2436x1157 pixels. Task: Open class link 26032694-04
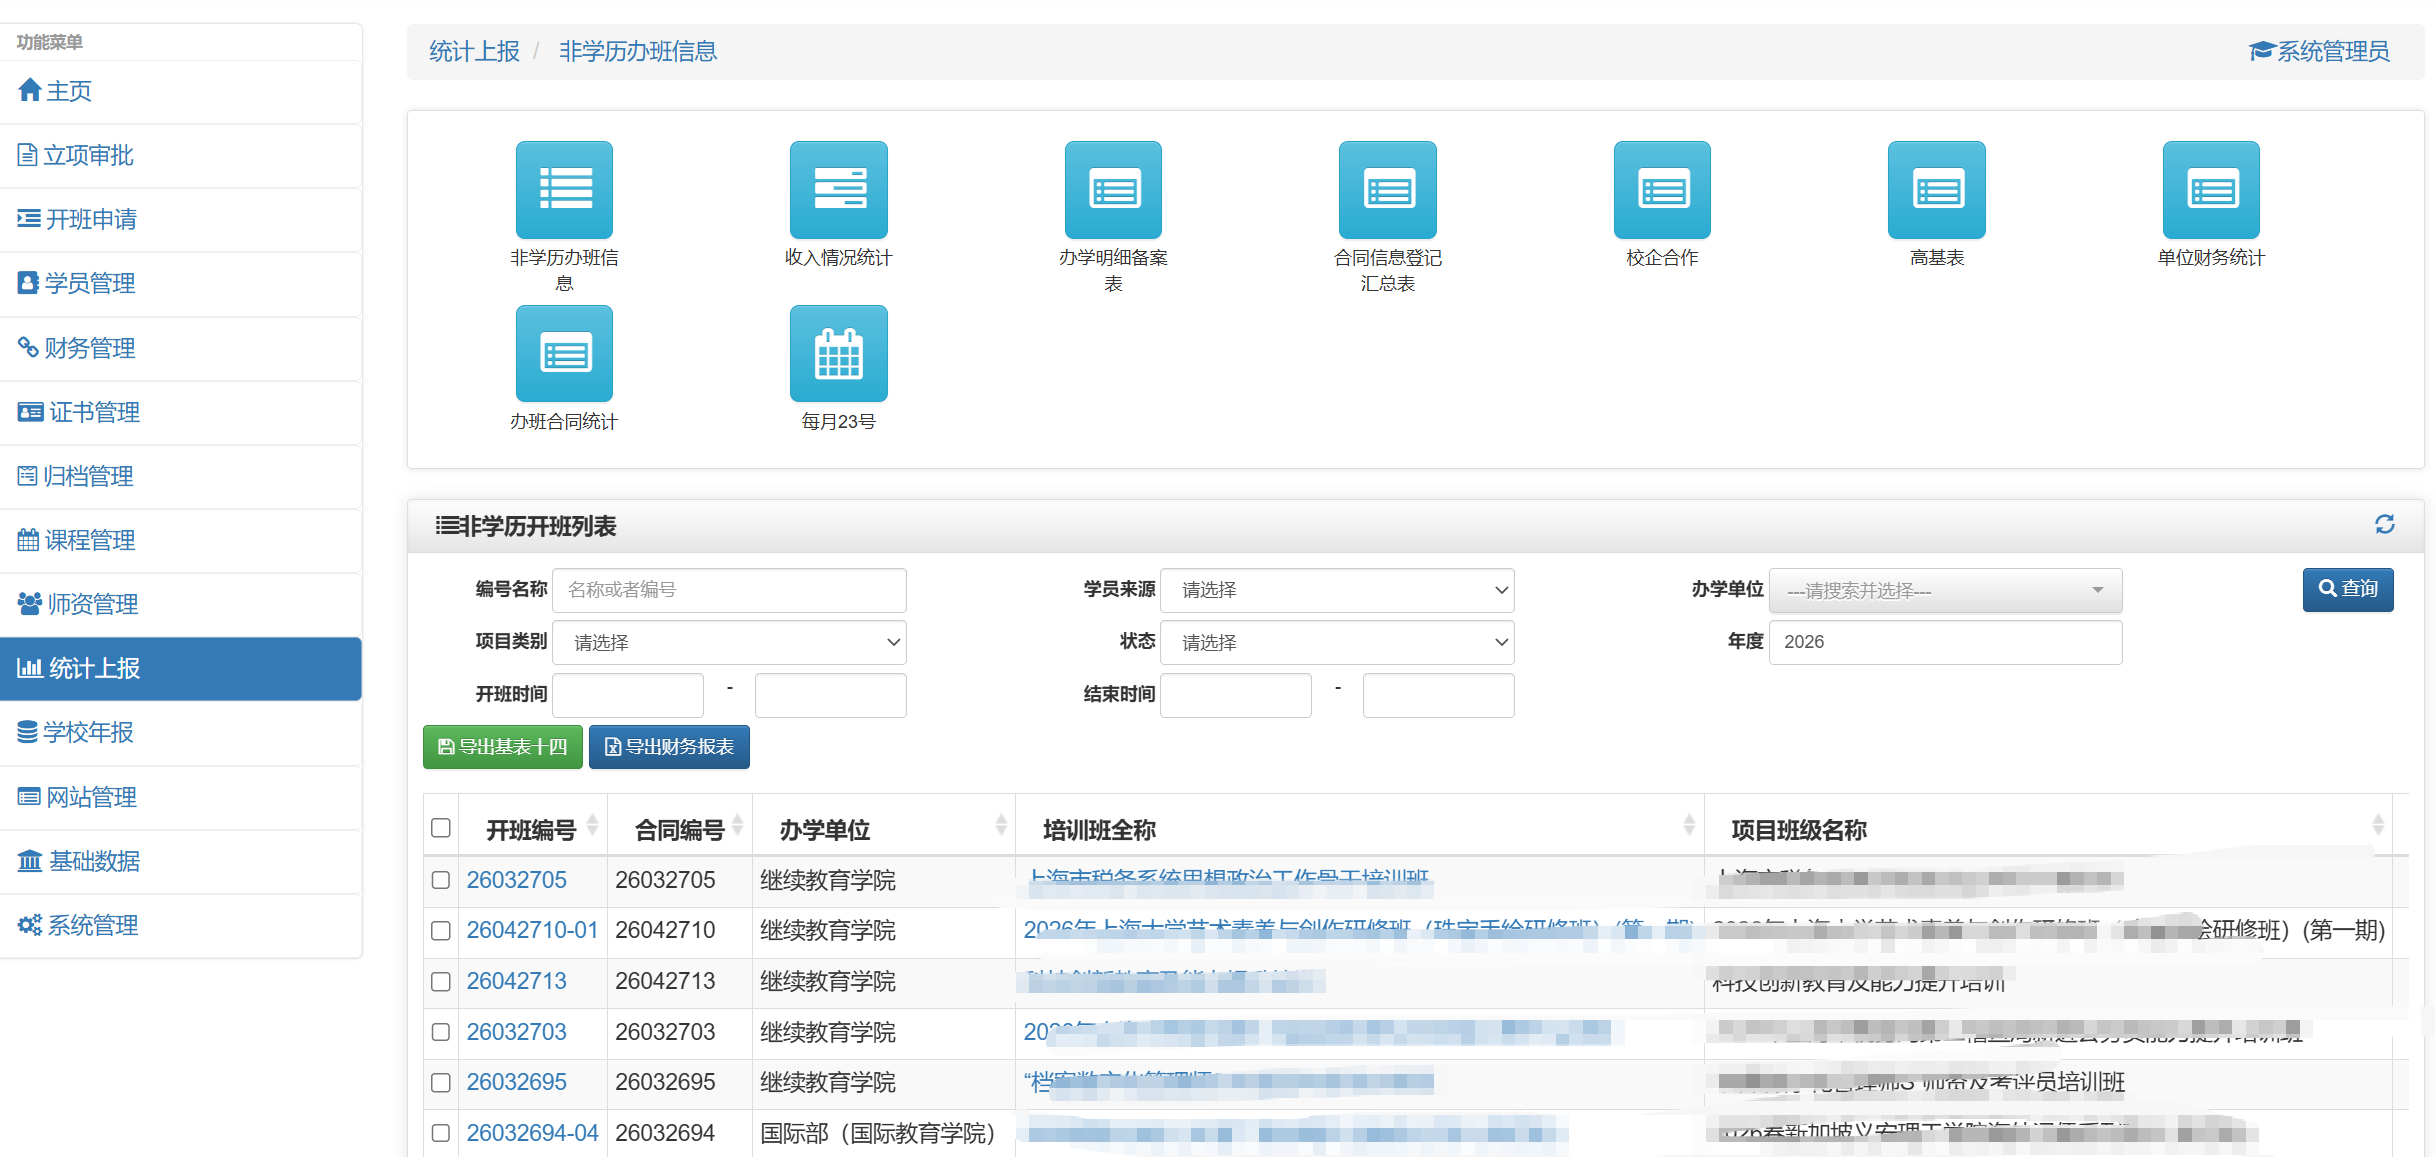[x=532, y=1133]
